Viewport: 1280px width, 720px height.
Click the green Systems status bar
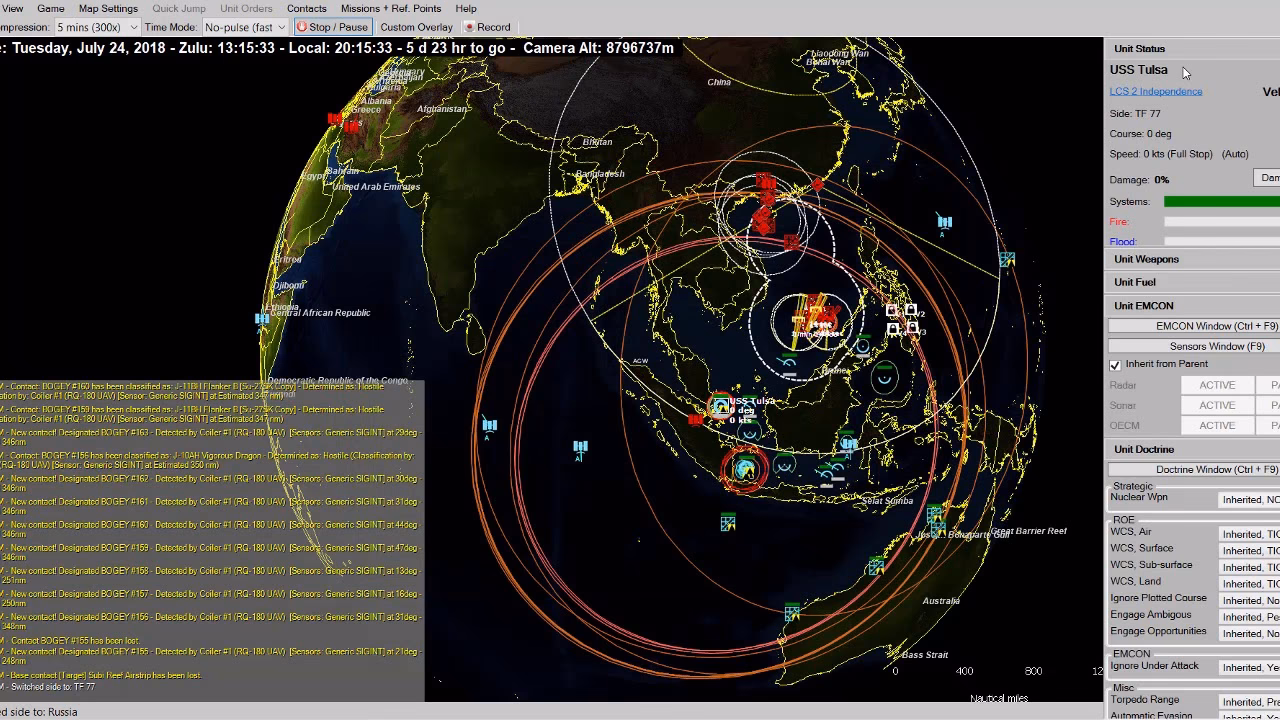1220,202
